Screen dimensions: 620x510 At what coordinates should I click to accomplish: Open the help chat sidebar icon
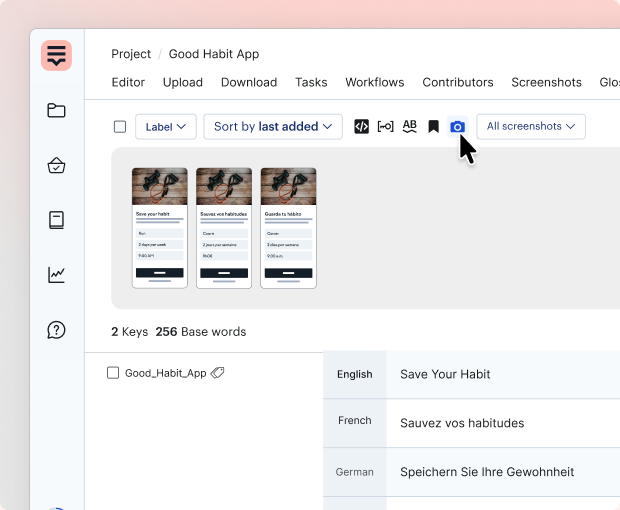pos(56,330)
